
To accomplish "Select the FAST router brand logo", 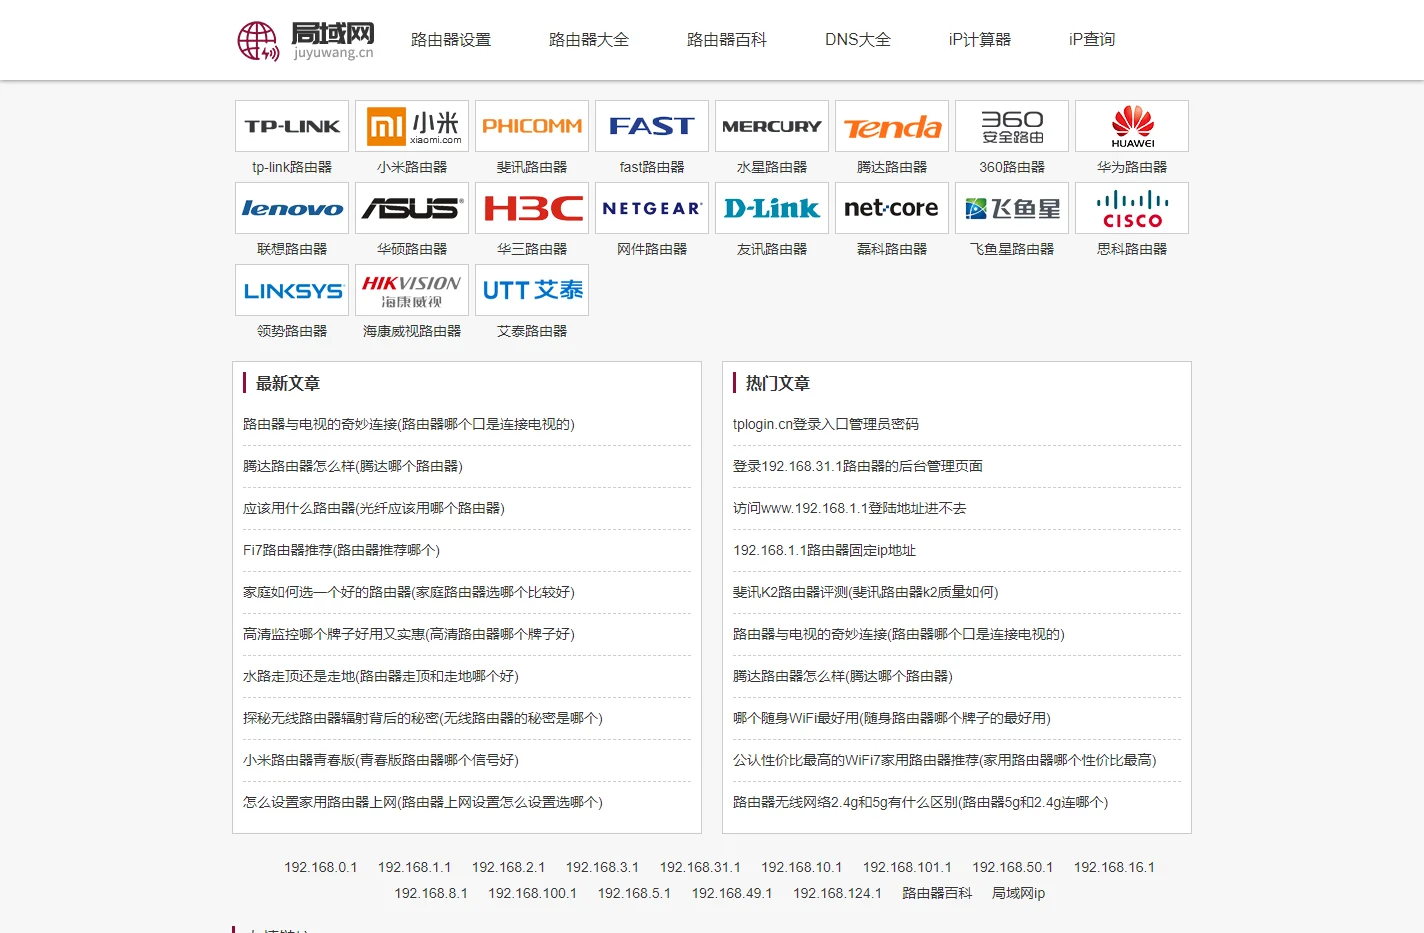I will click(x=652, y=126).
